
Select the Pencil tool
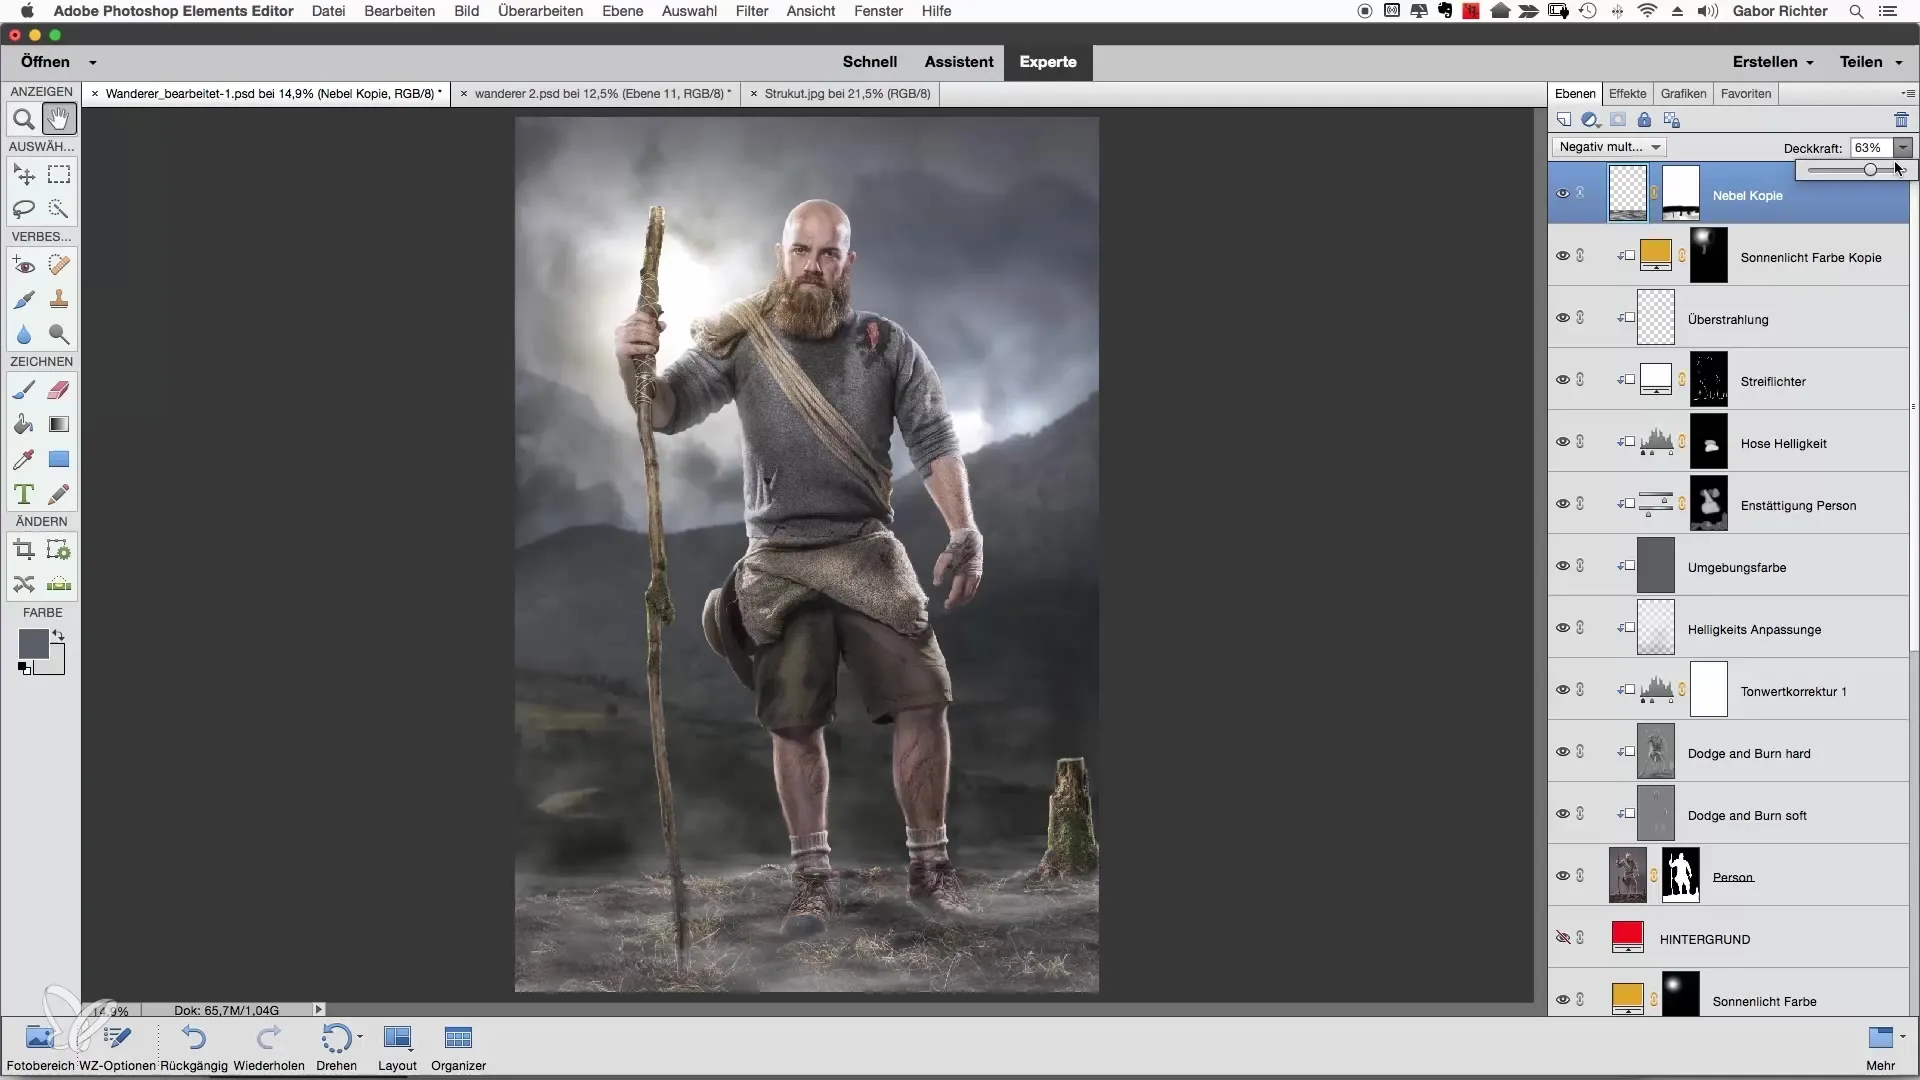(59, 494)
